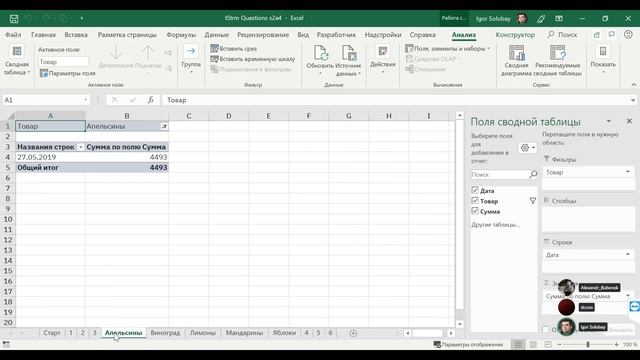Click Рекомендуемые сводные таблицы icon

coord(558,53)
